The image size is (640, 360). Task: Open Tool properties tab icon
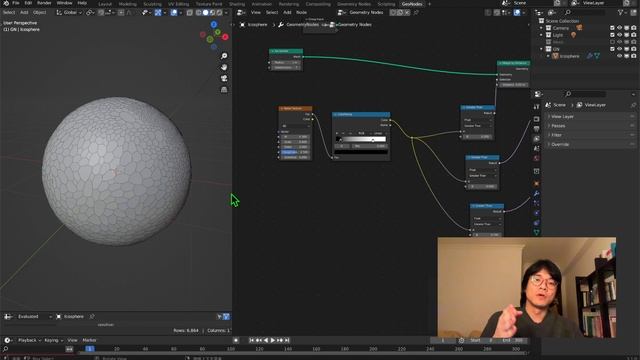pos(536,107)
